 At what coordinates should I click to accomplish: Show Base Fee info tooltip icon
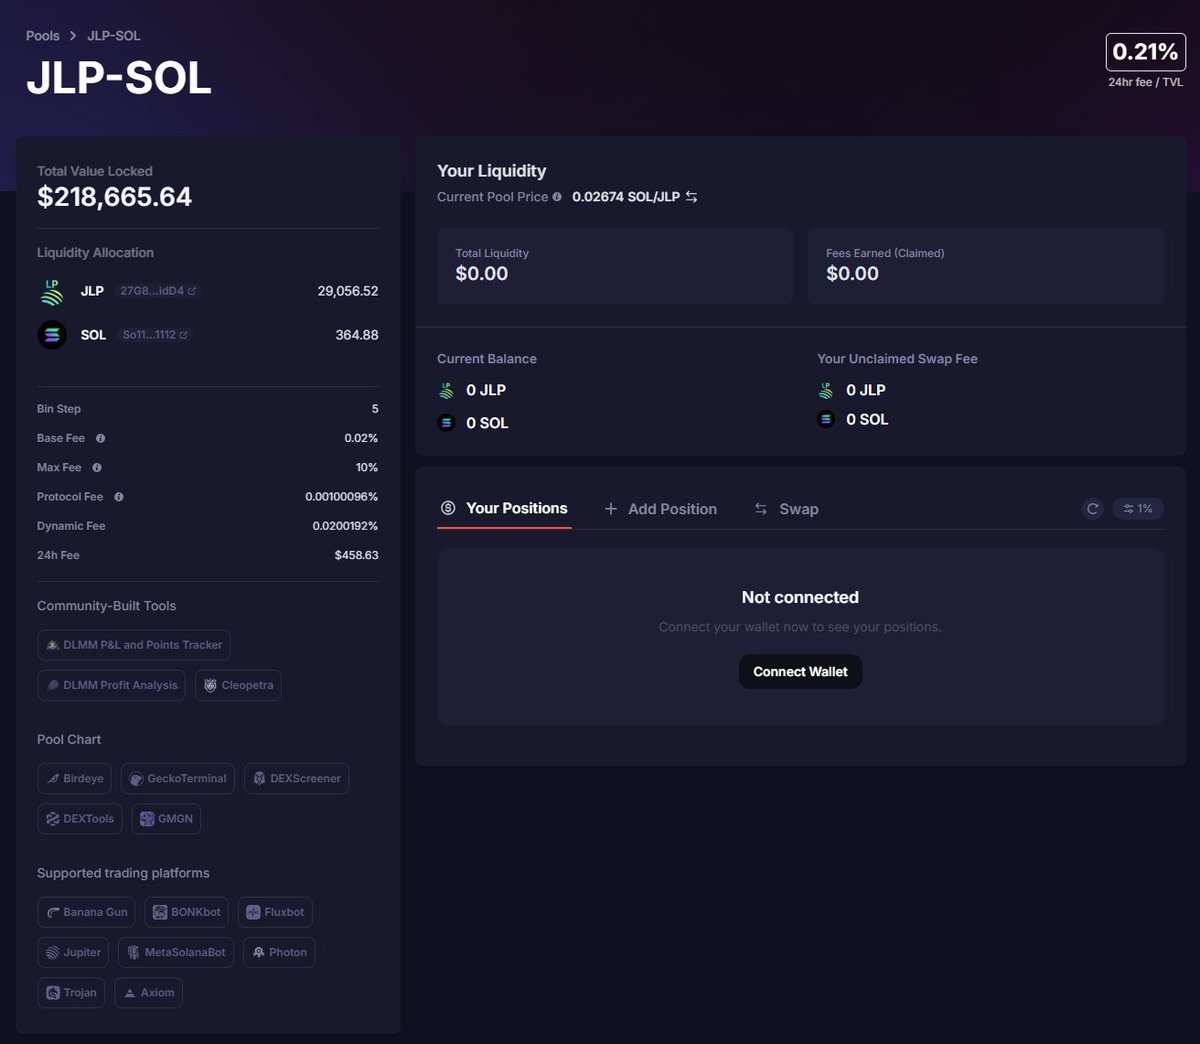100,438
